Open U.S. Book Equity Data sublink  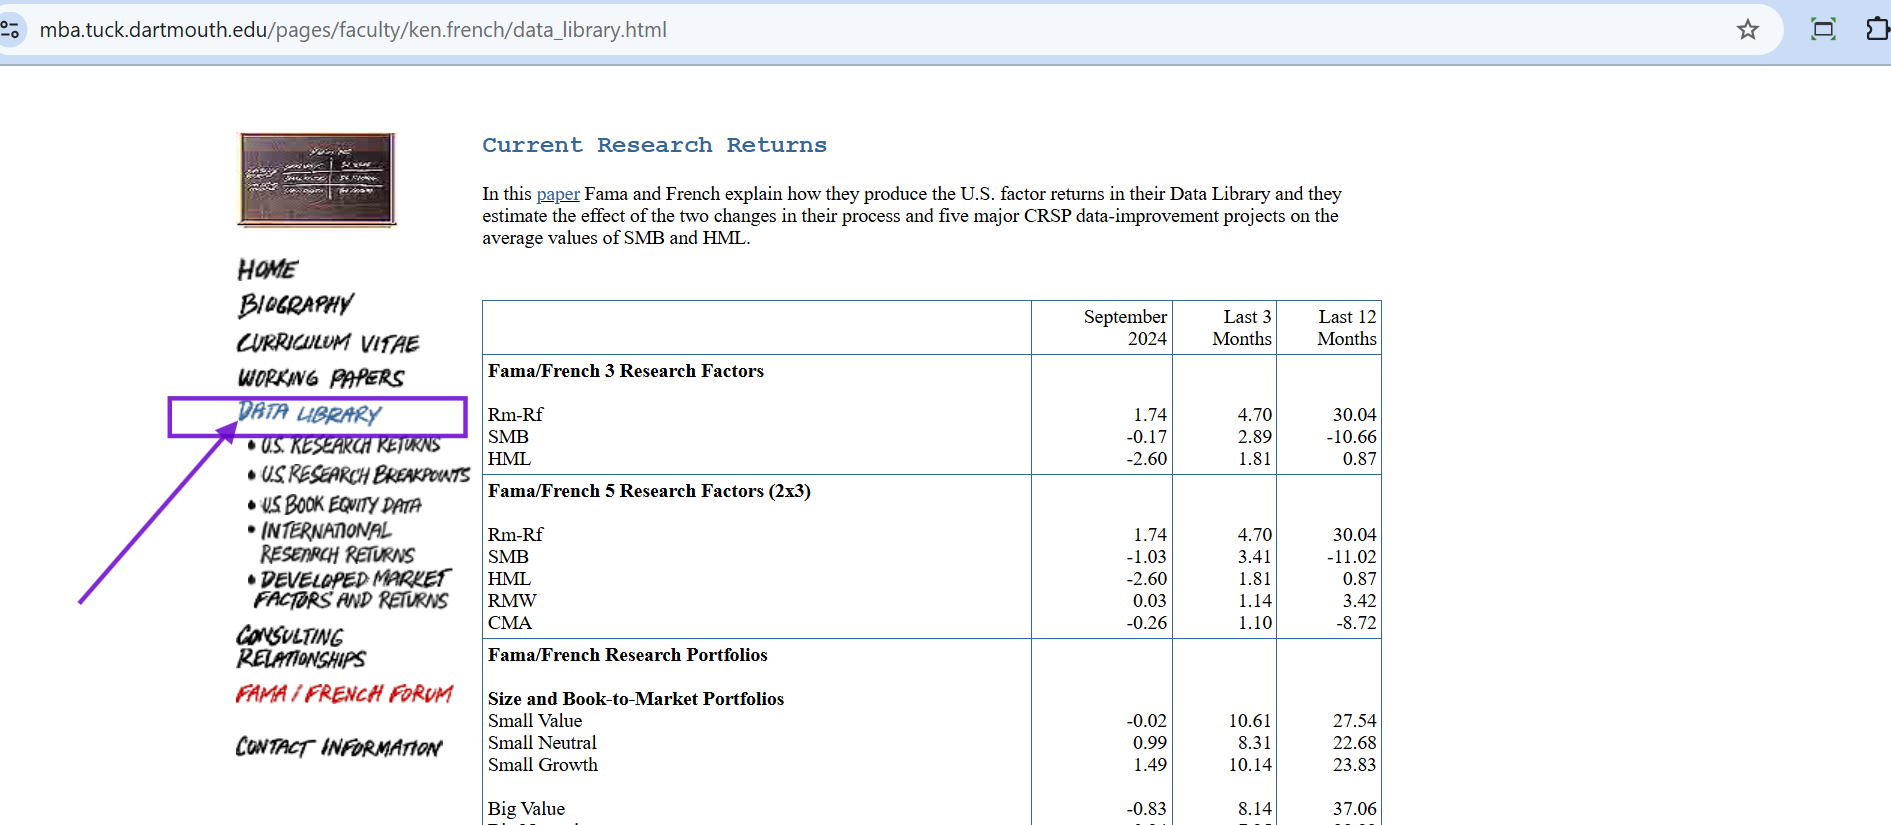tap(341, 504)
